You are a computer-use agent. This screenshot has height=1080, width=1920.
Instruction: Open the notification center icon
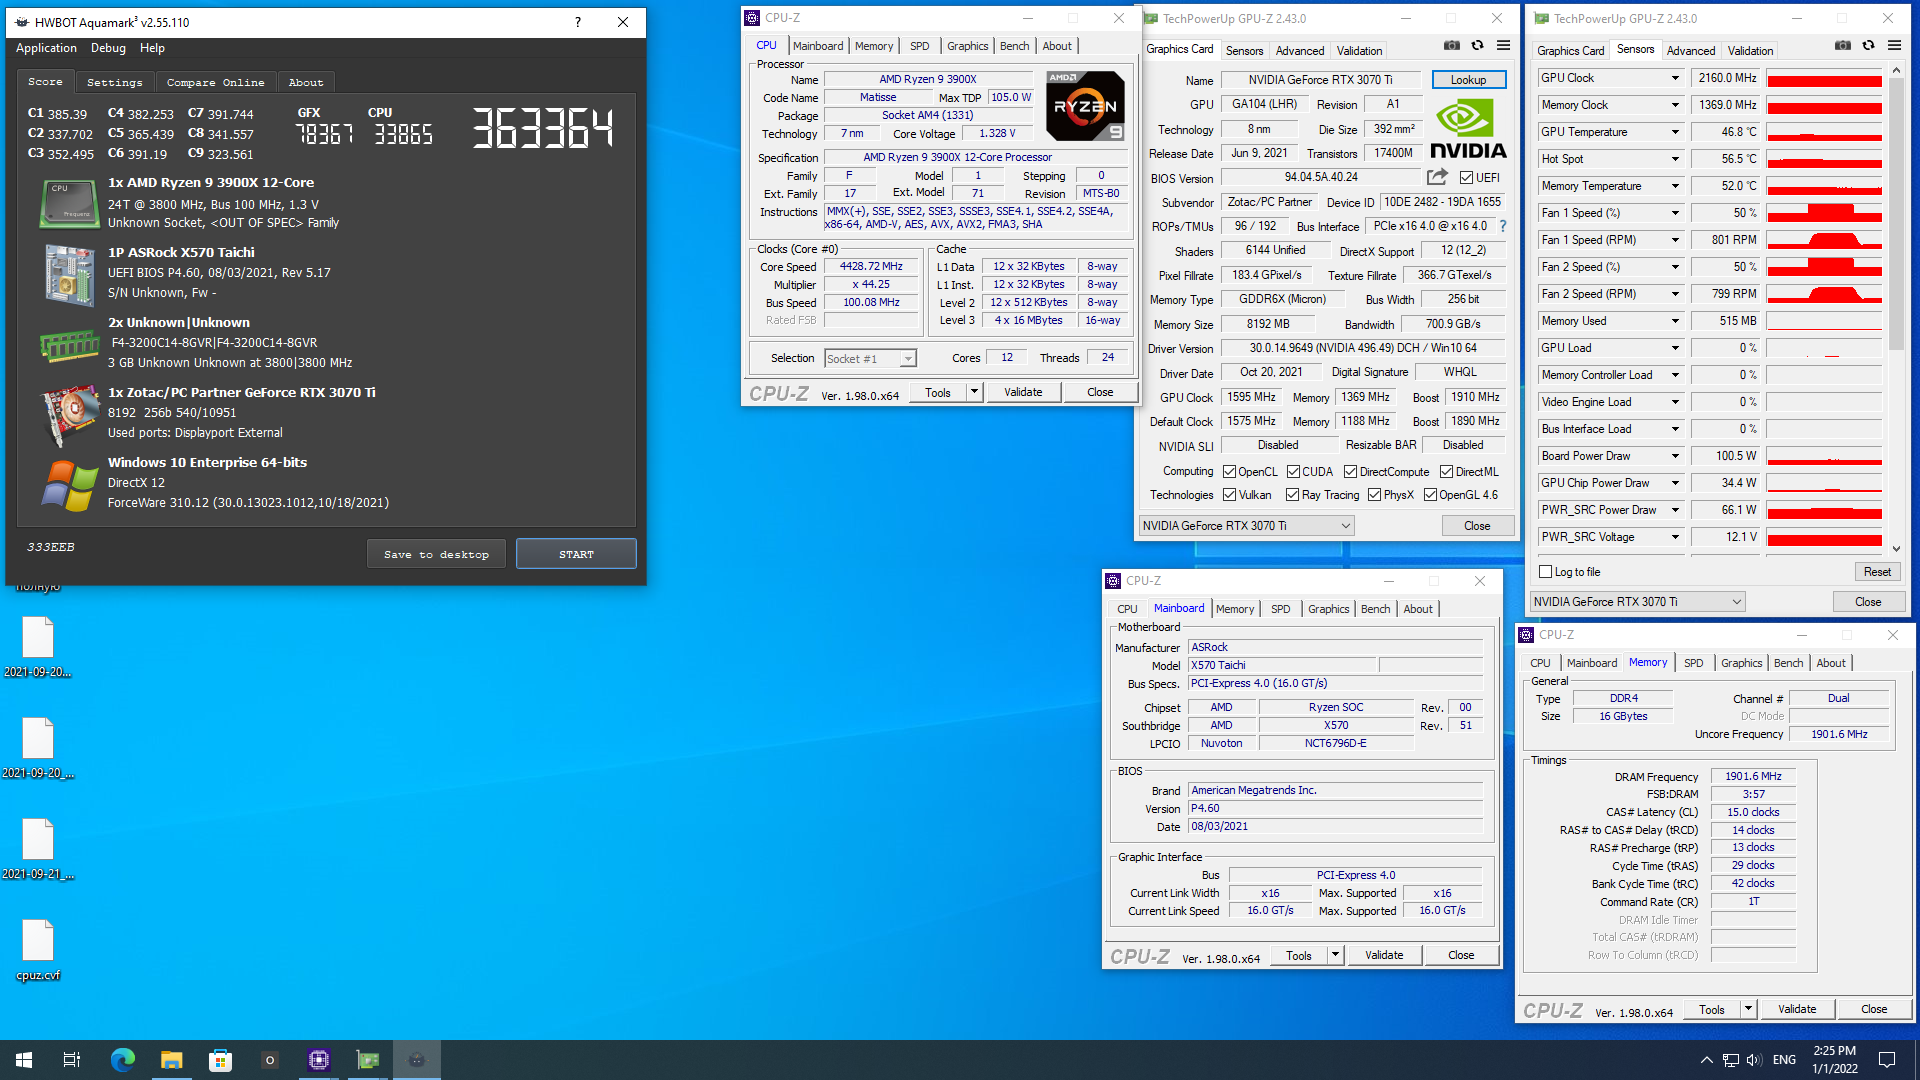tap(1887, 1060)
